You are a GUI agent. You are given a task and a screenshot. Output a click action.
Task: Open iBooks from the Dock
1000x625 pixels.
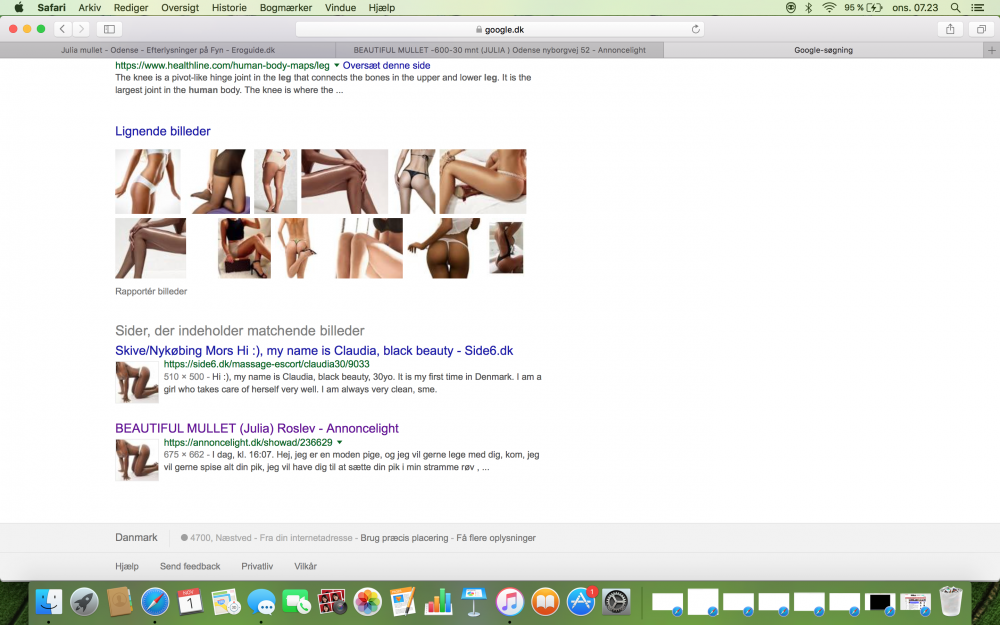click(x=545, y=601)
